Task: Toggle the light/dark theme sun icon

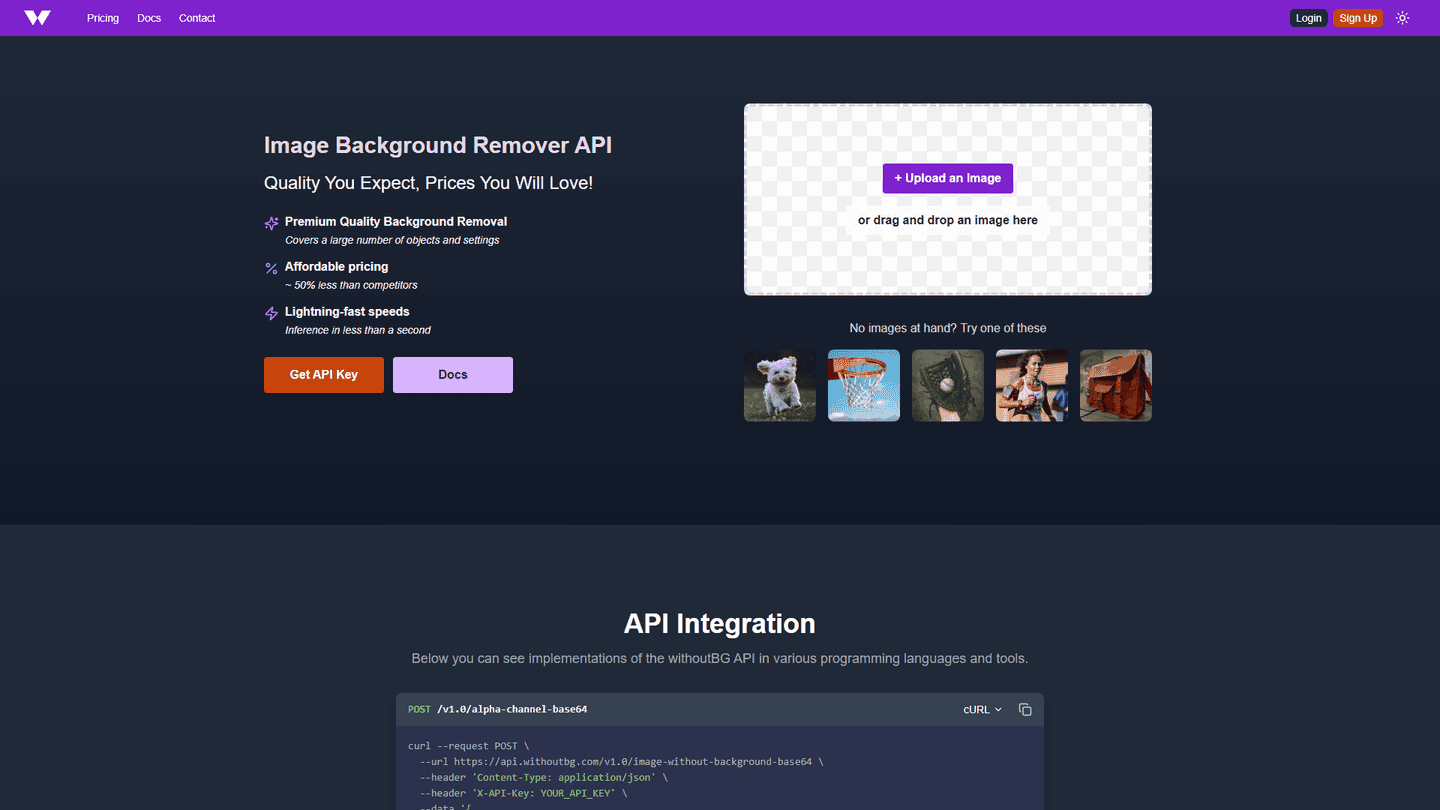Action: [x=1402, y=18]
